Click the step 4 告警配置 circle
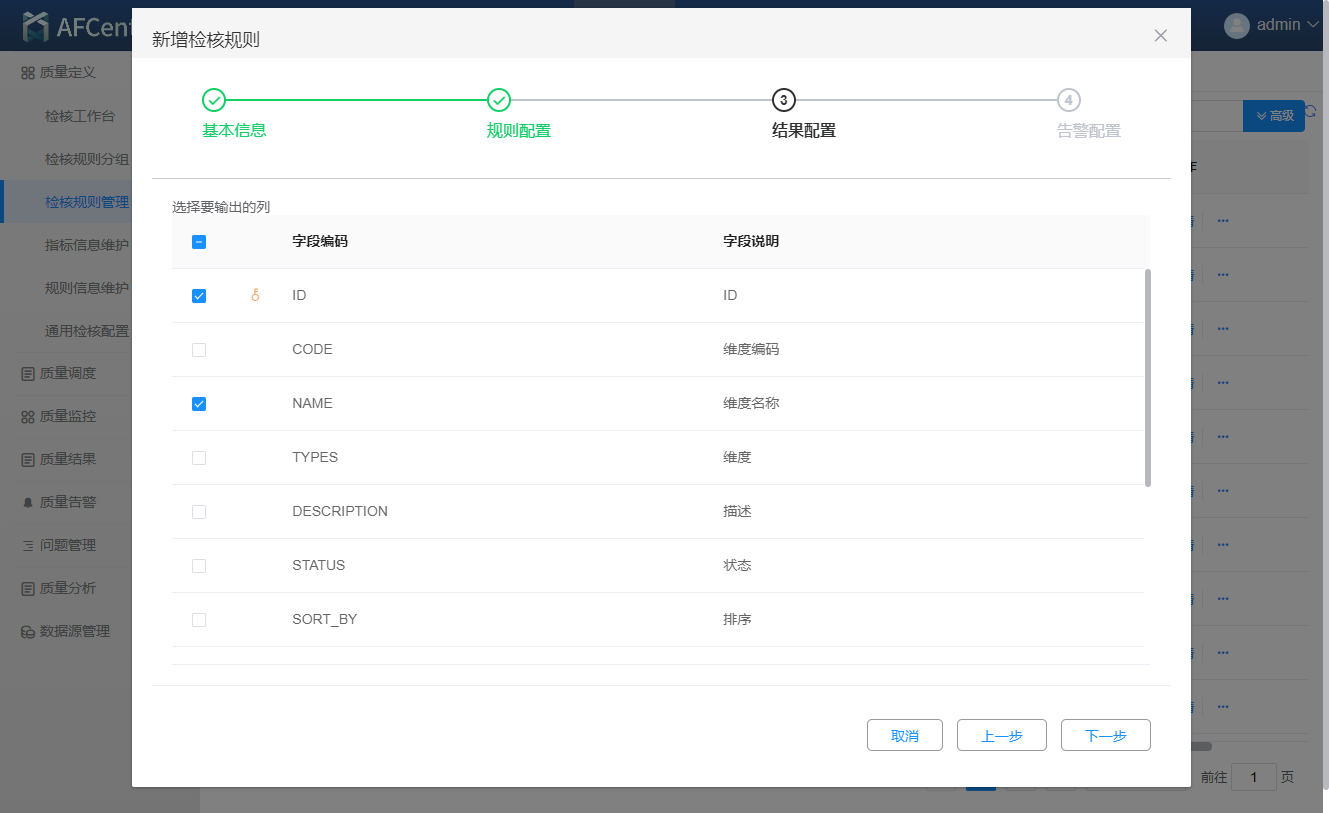This screenshot has width=1329, height=813. click(1069, 100)
